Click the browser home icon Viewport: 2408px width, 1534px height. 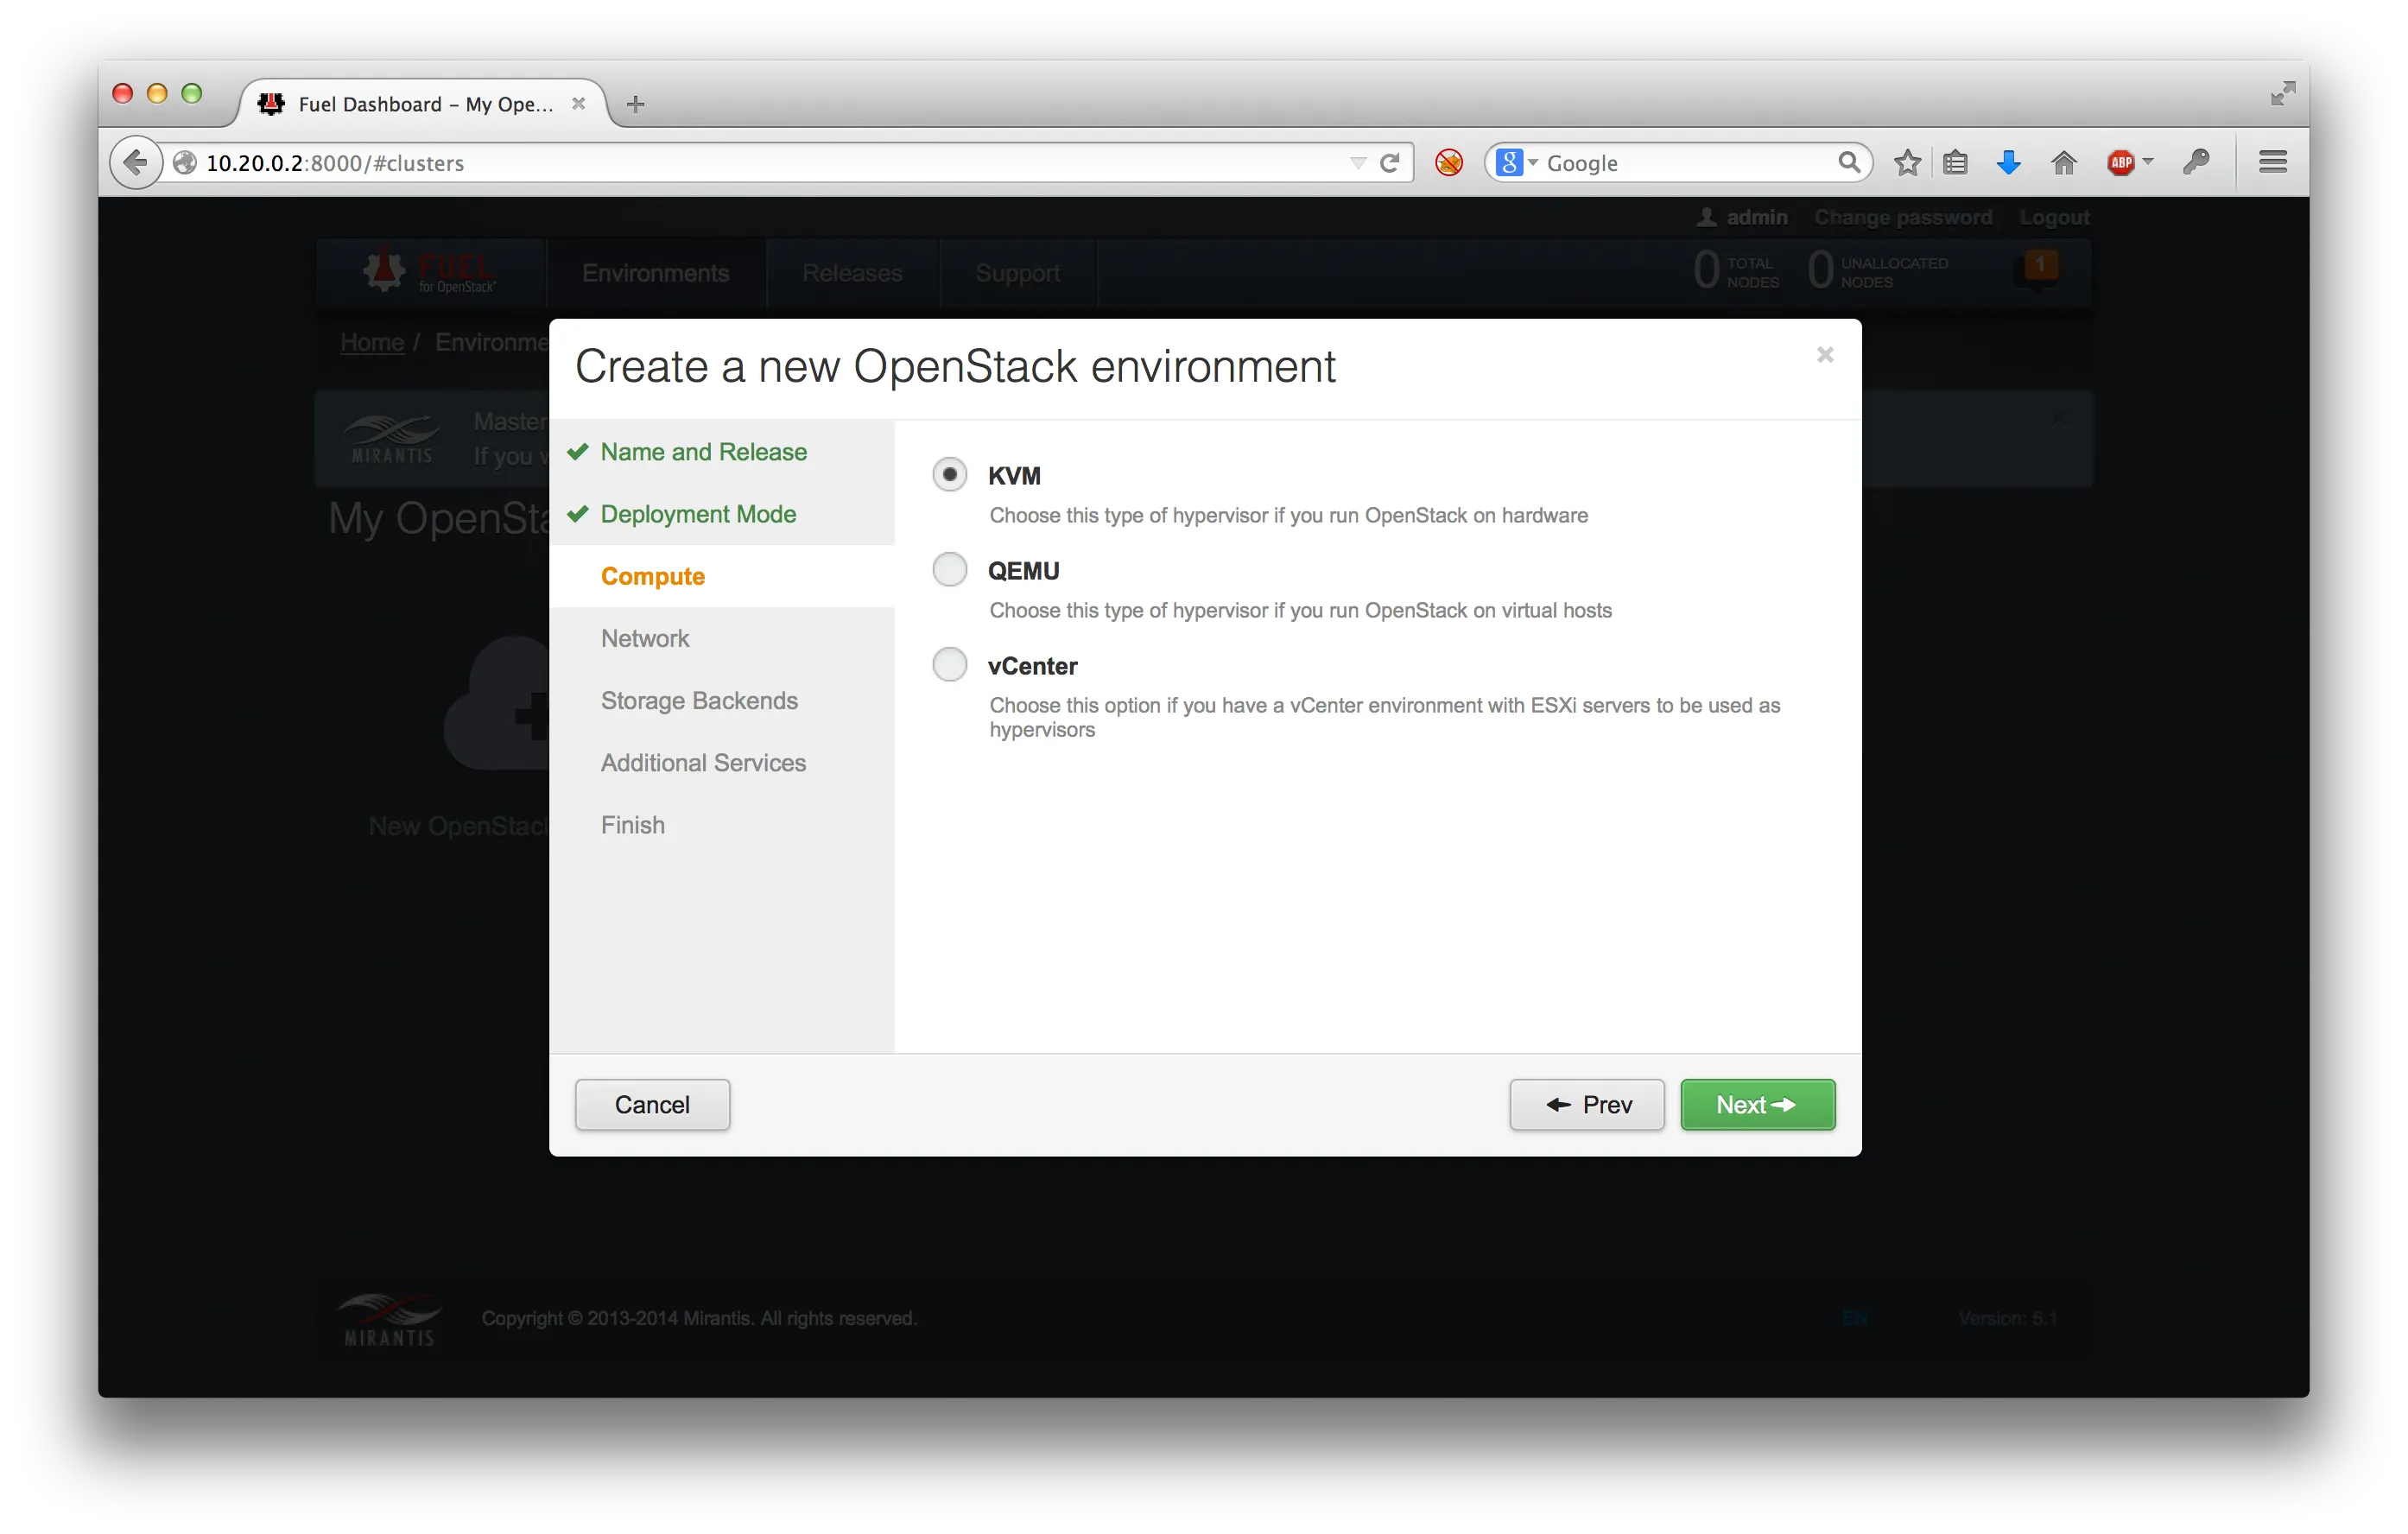click(x=2064, y=162)
